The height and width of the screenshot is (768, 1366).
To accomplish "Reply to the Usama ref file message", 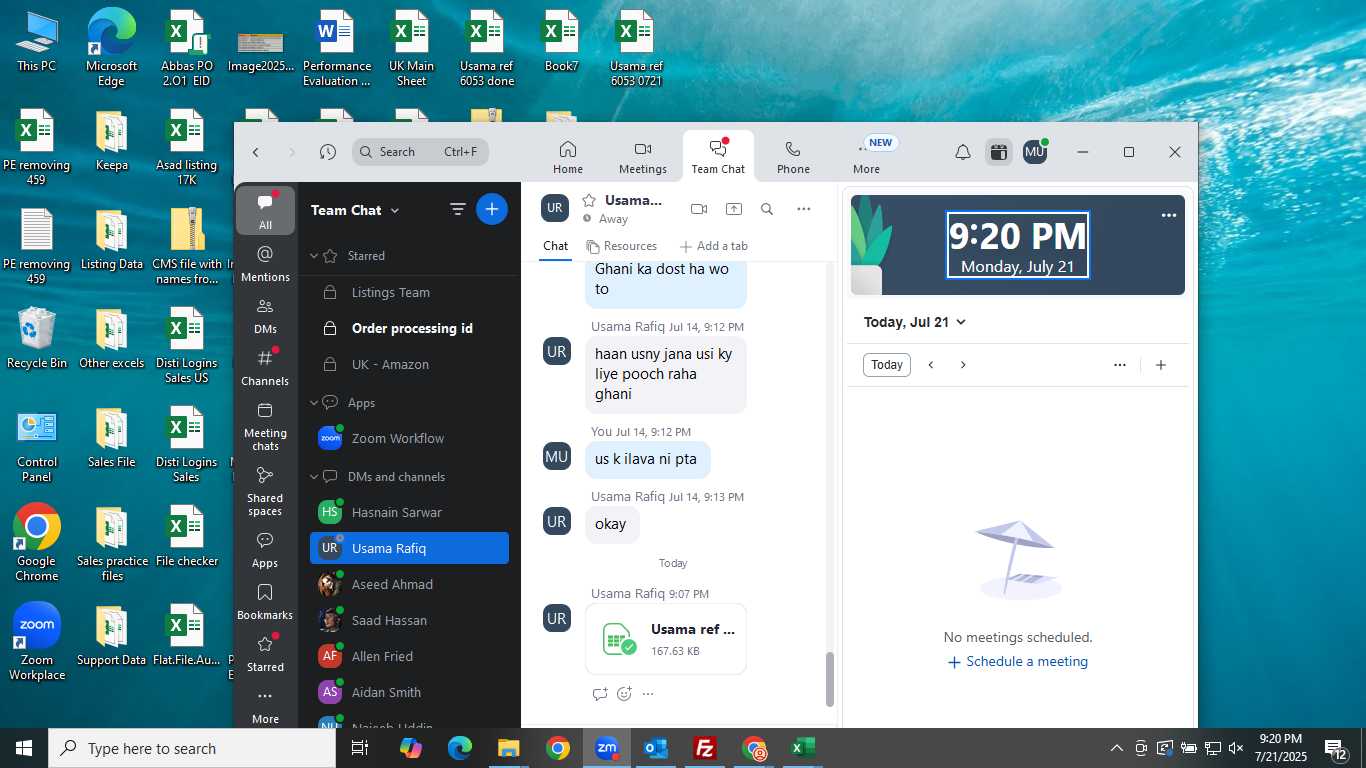I will [x=600, y=693].
